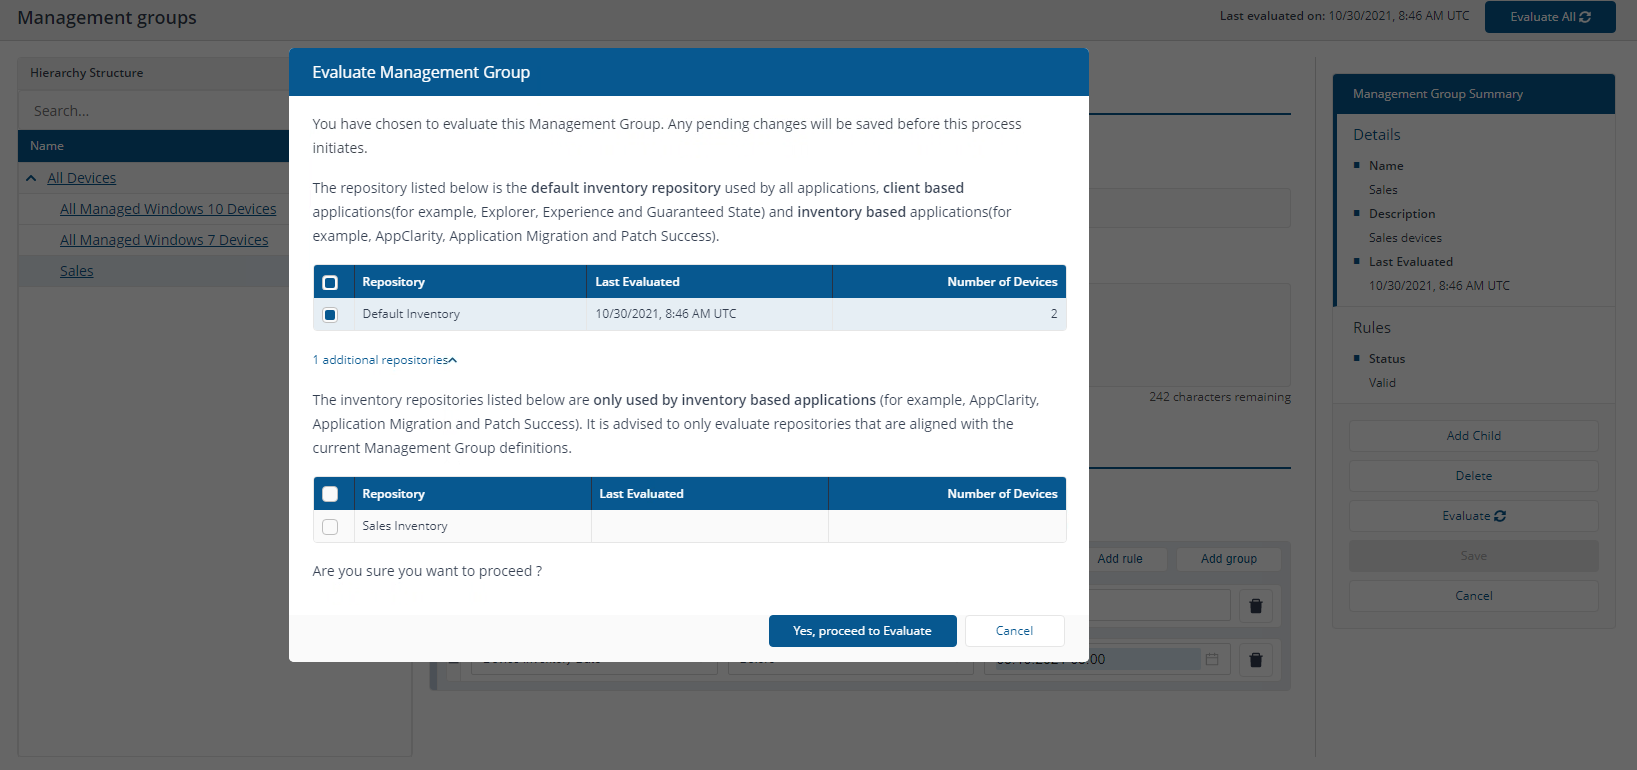Click the lower trash icon beside the date rule
The image size is (1637, 770).
1256,660
